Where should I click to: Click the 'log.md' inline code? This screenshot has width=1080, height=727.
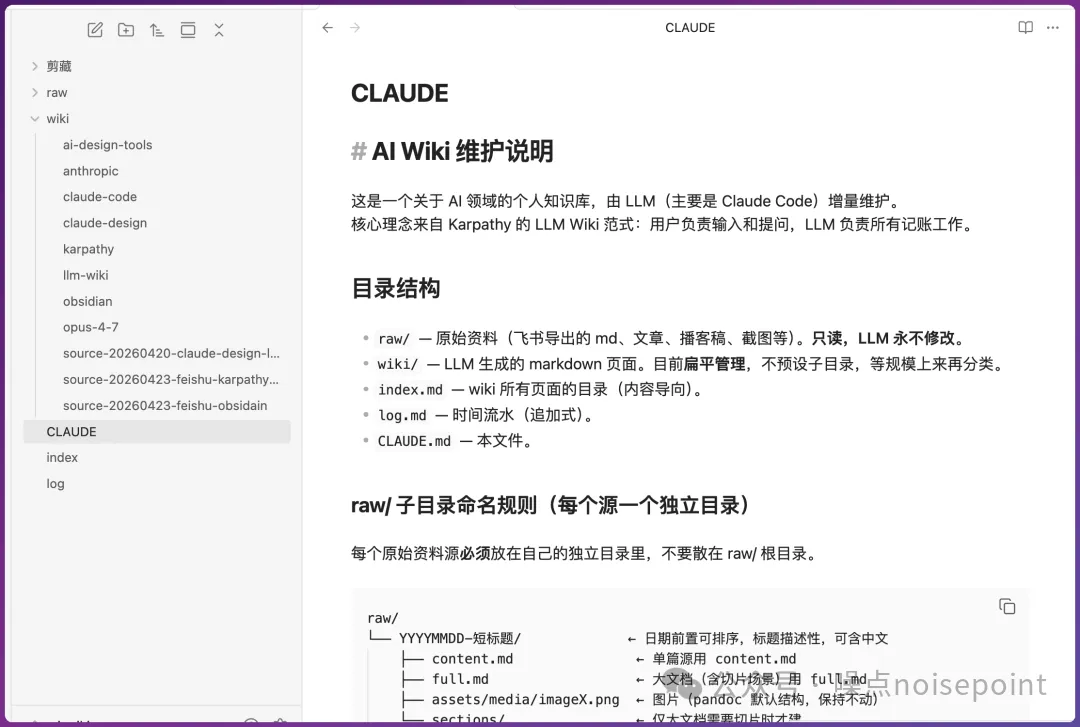pyautogui.click(x=402, y=416)
